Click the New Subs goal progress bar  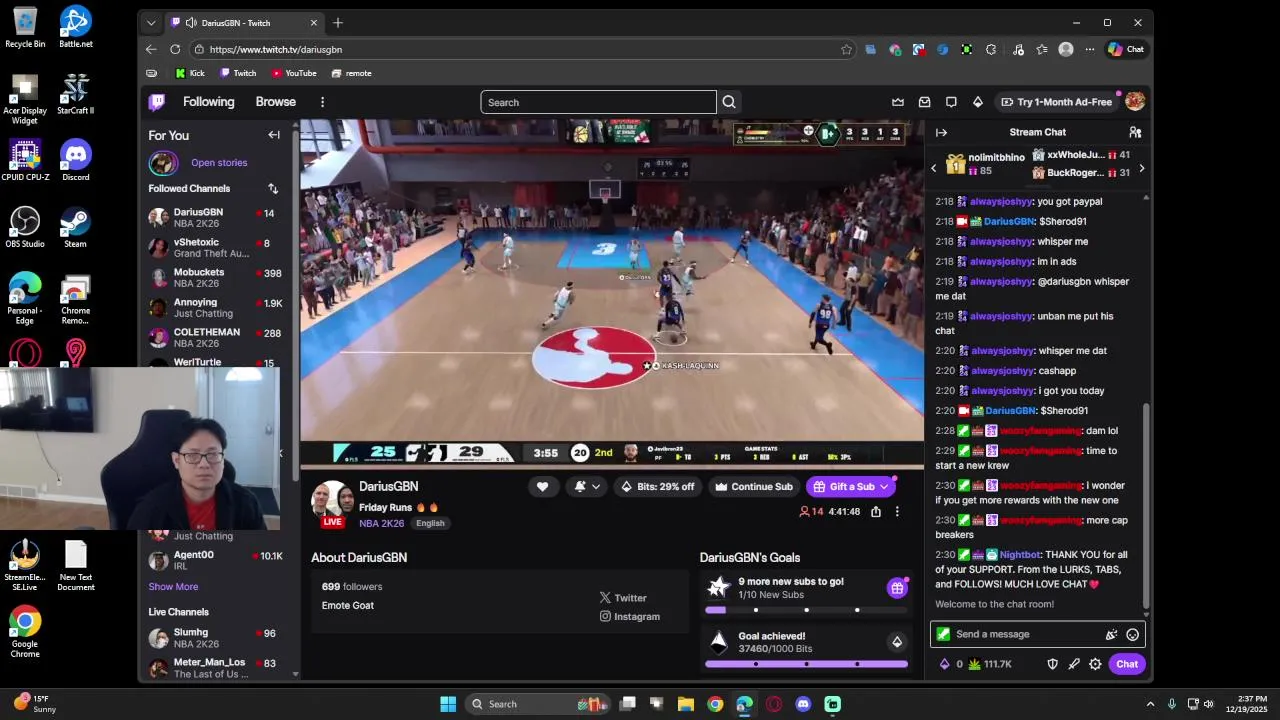[x=806, y=609]
